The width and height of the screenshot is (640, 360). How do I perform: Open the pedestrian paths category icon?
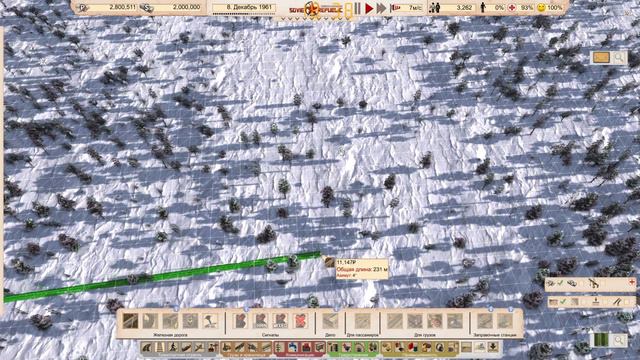(x=173, y=347)
